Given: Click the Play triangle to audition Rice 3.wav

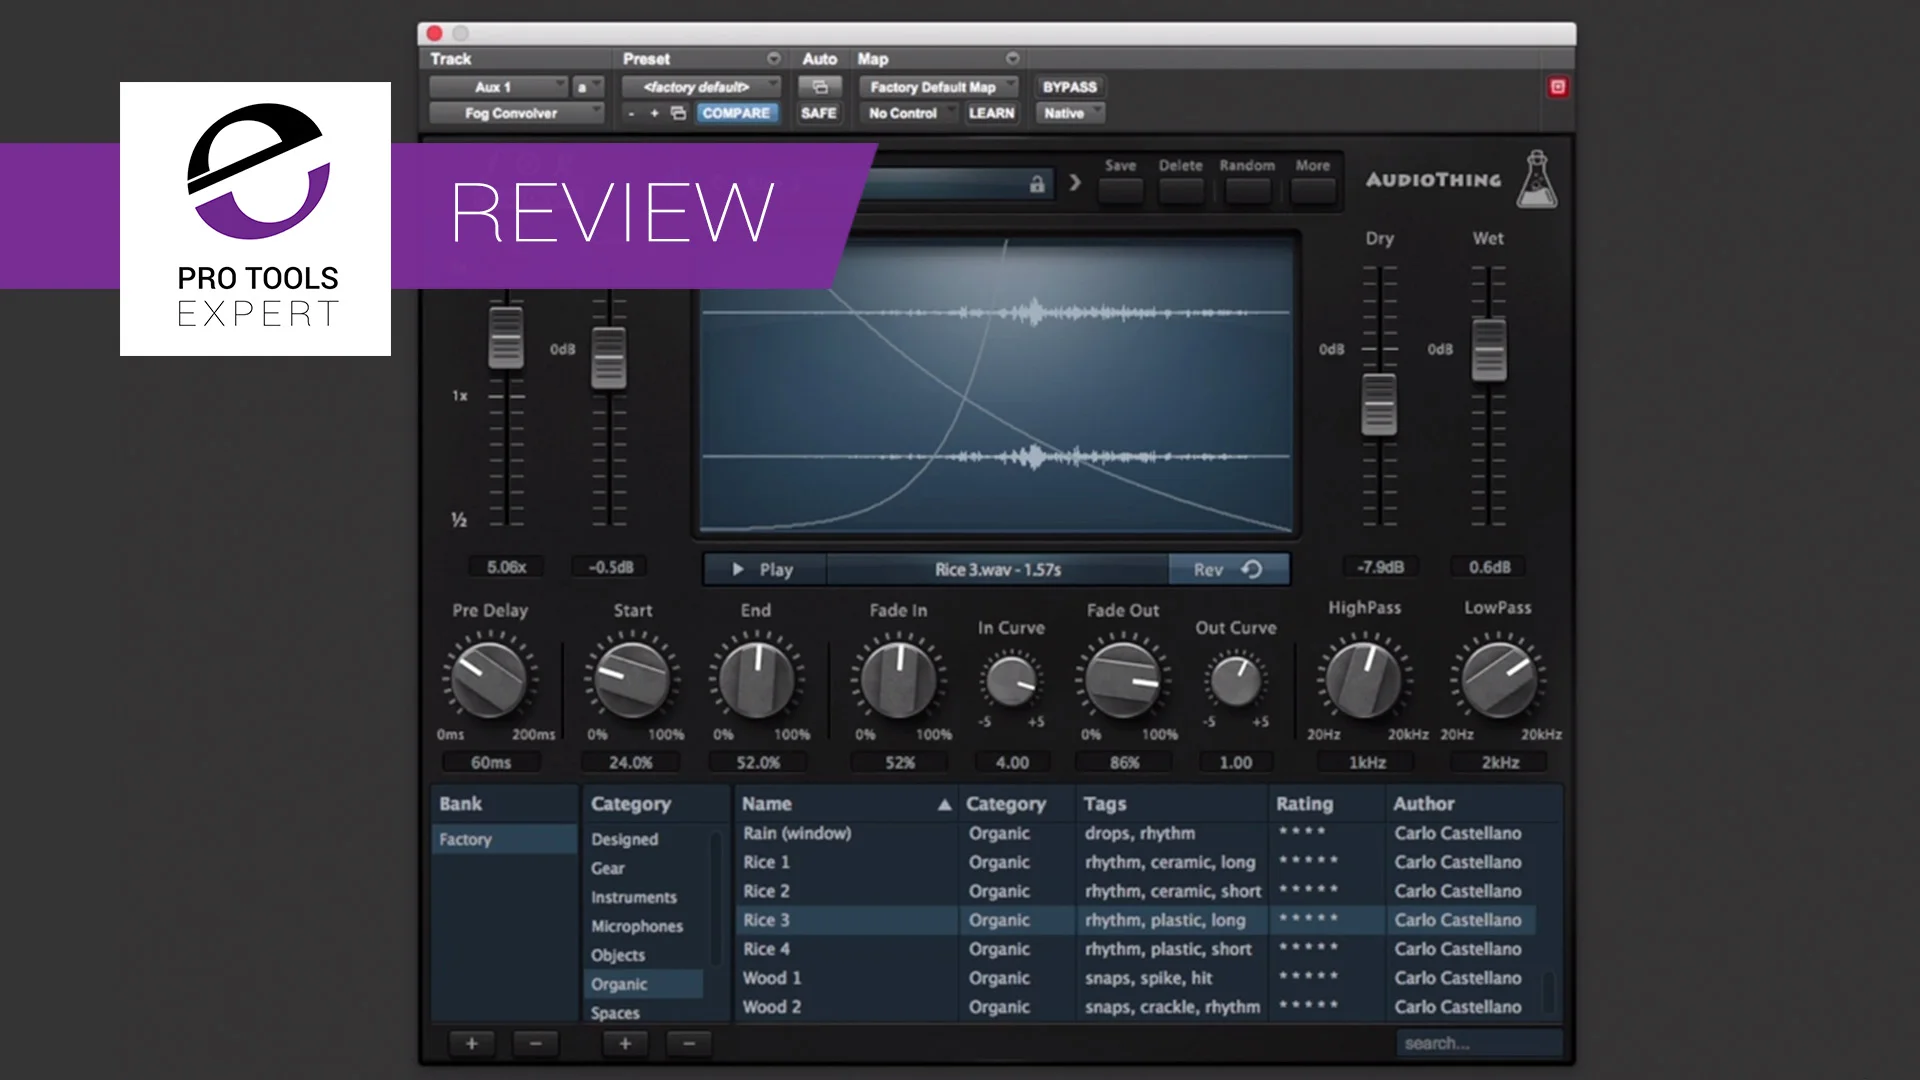Looking at the screenshot, I should (x=738, y=568).
